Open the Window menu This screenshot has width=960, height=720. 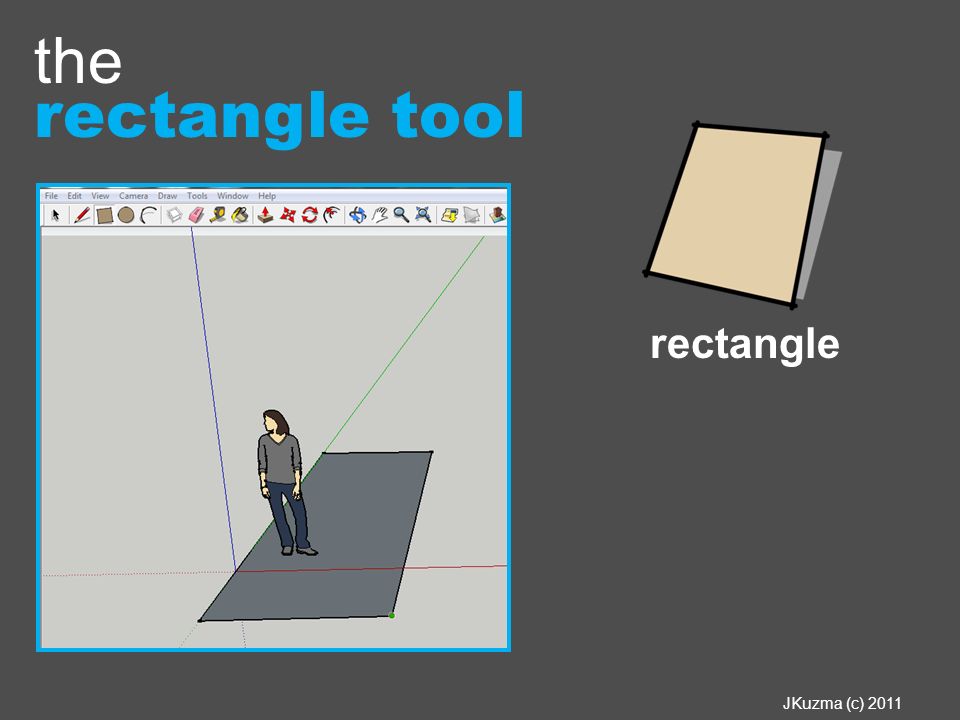pos(233,196)
